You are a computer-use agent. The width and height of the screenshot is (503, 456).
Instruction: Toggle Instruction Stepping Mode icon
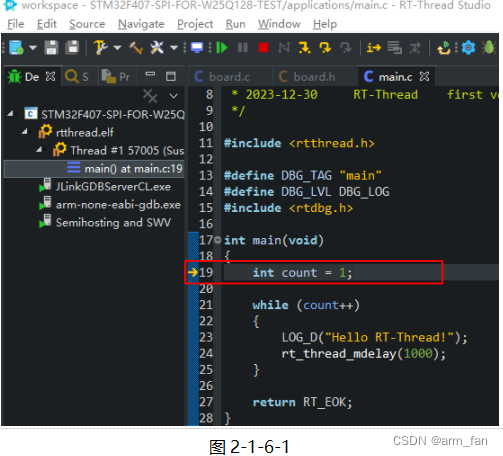pyautogui.click(x=374, y=48)
